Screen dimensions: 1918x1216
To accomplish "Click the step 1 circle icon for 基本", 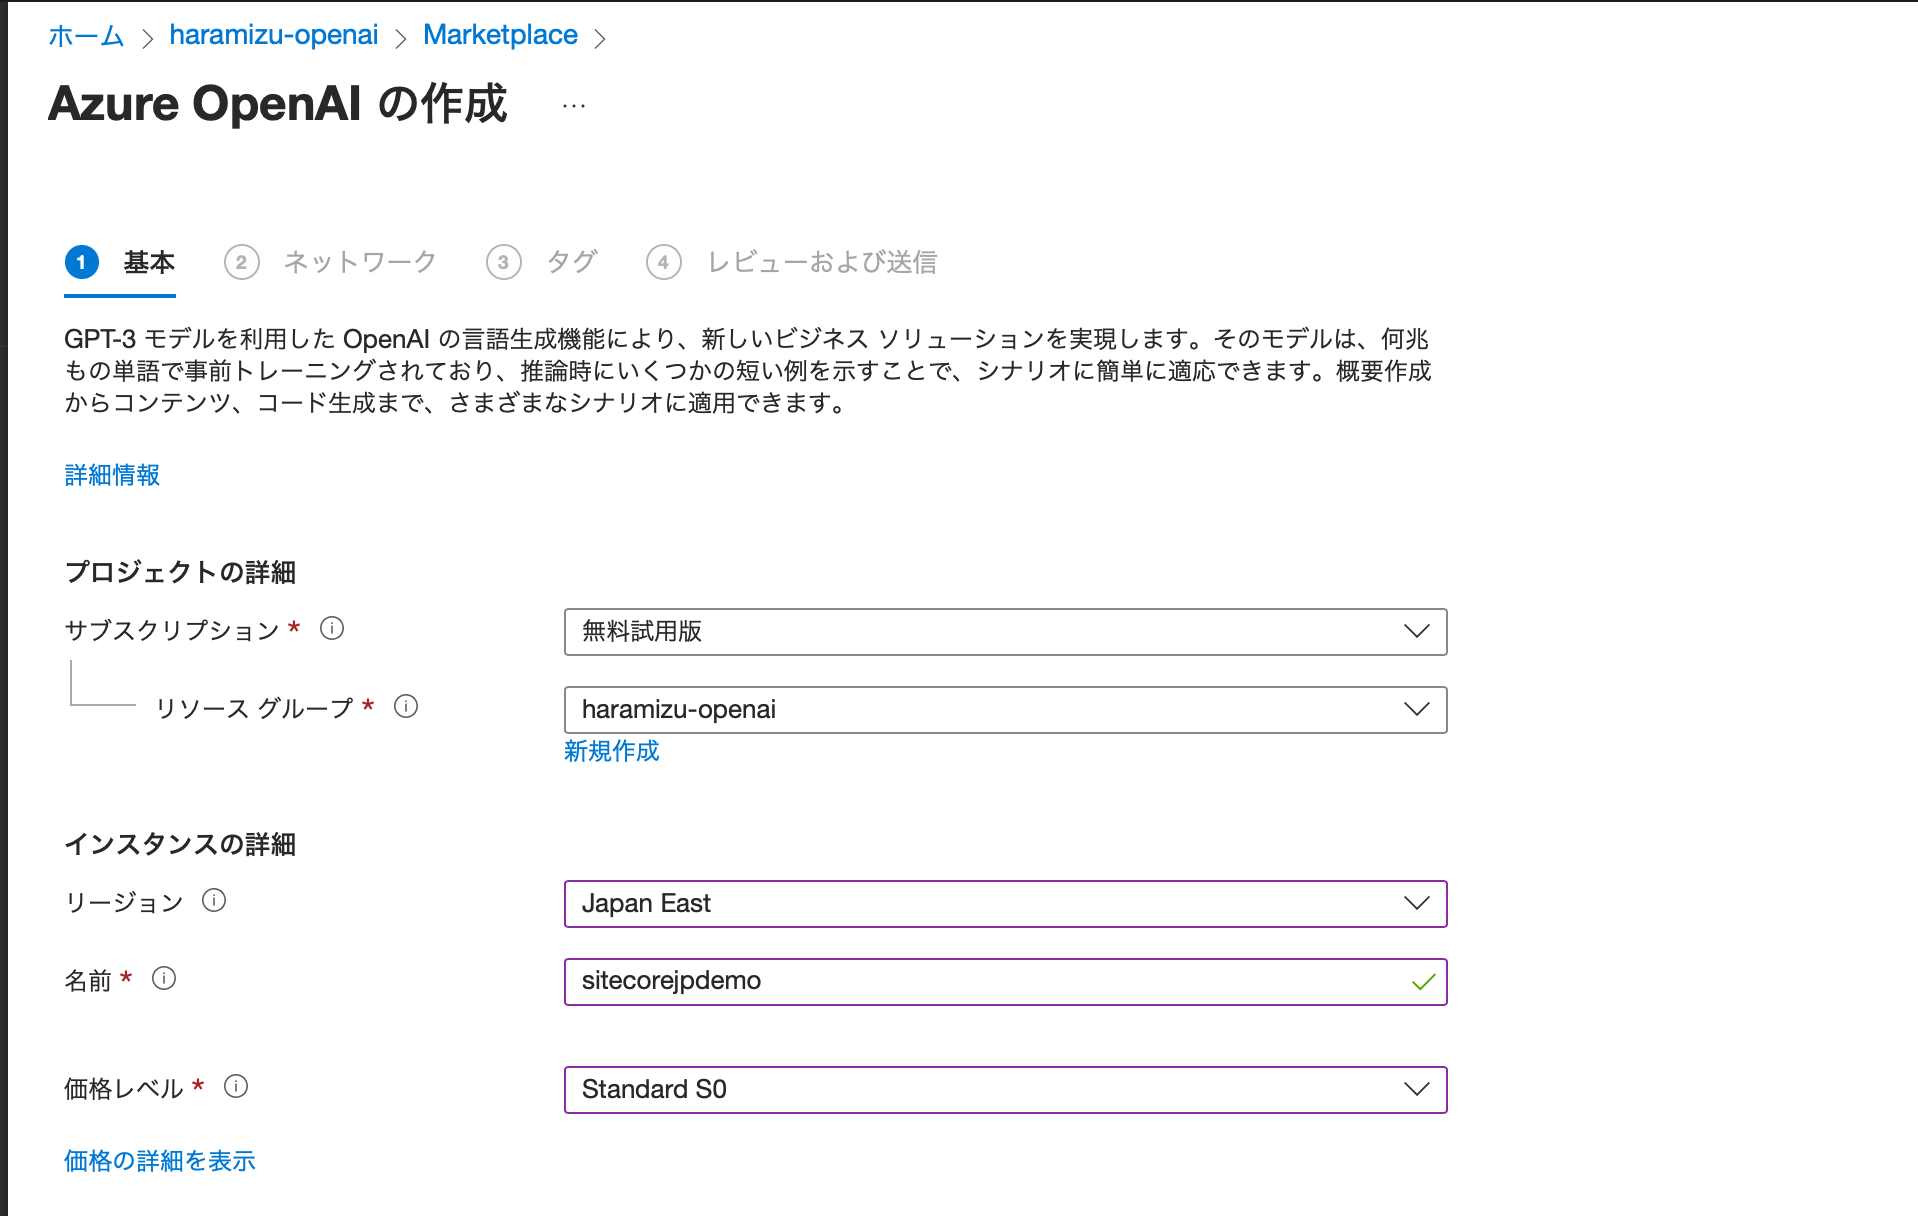I will [82, 262].
